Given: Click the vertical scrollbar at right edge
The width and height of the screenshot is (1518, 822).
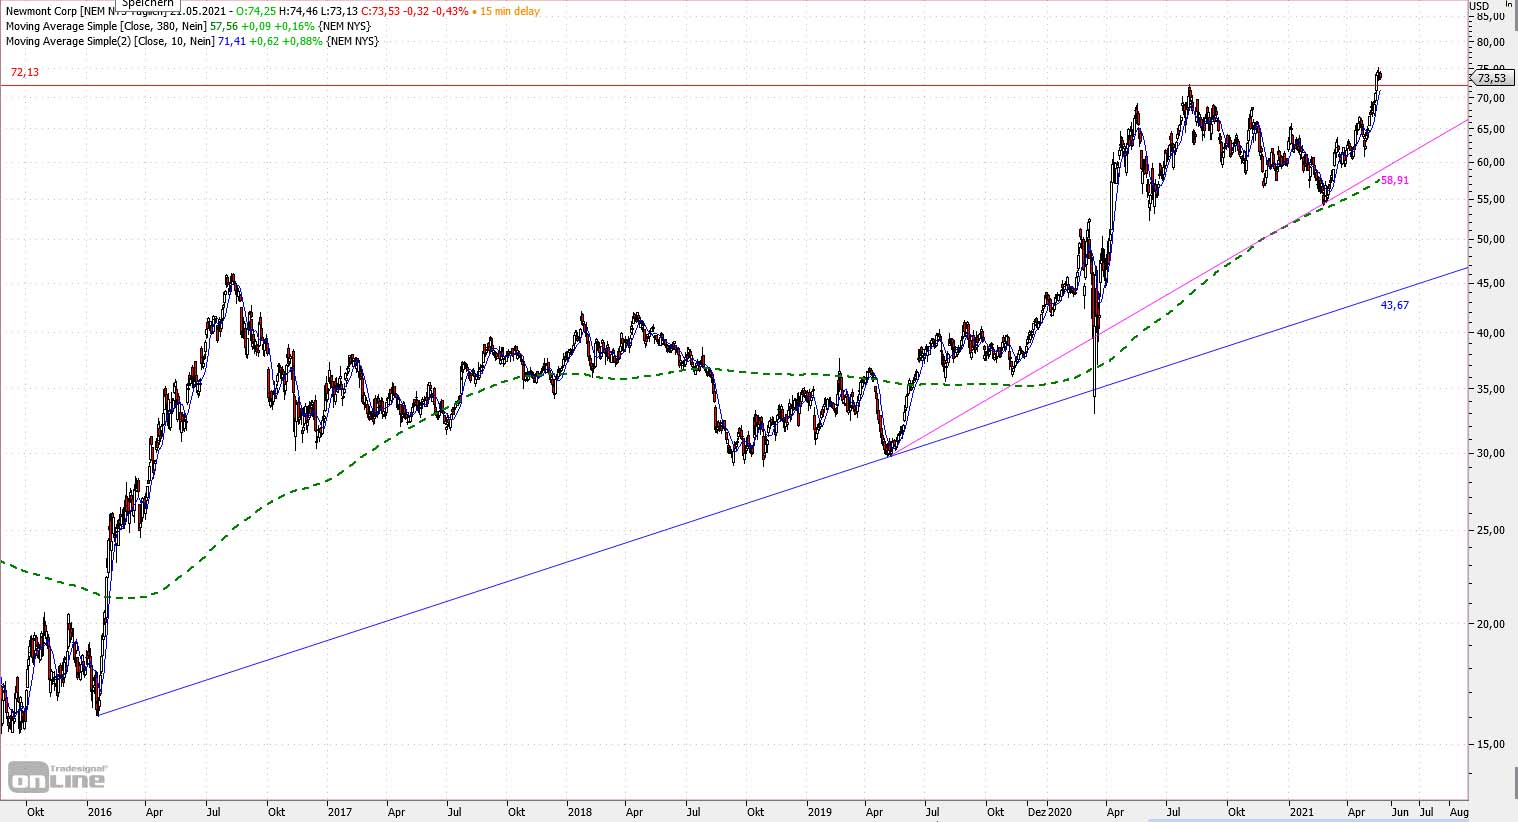Looking at the screenshot, I should pos(1515,782).
